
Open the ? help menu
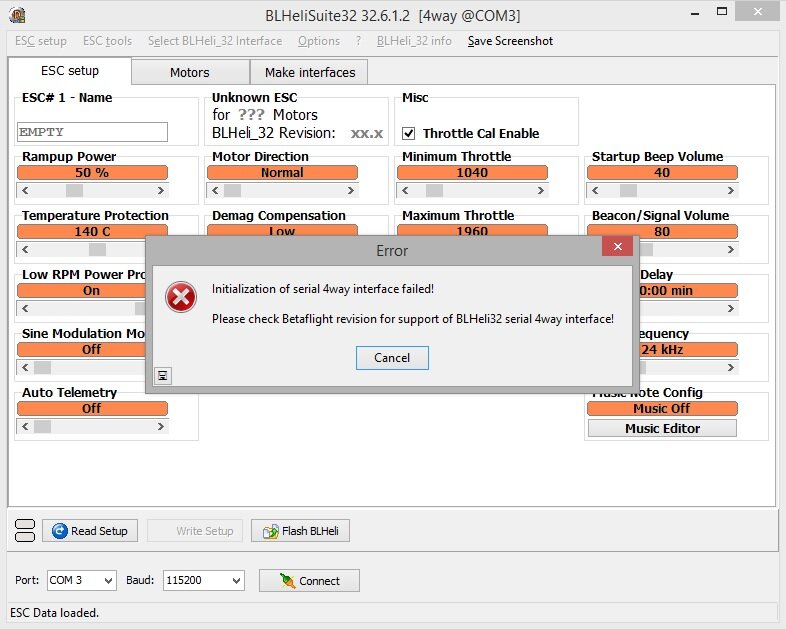(x=358, y=41)
